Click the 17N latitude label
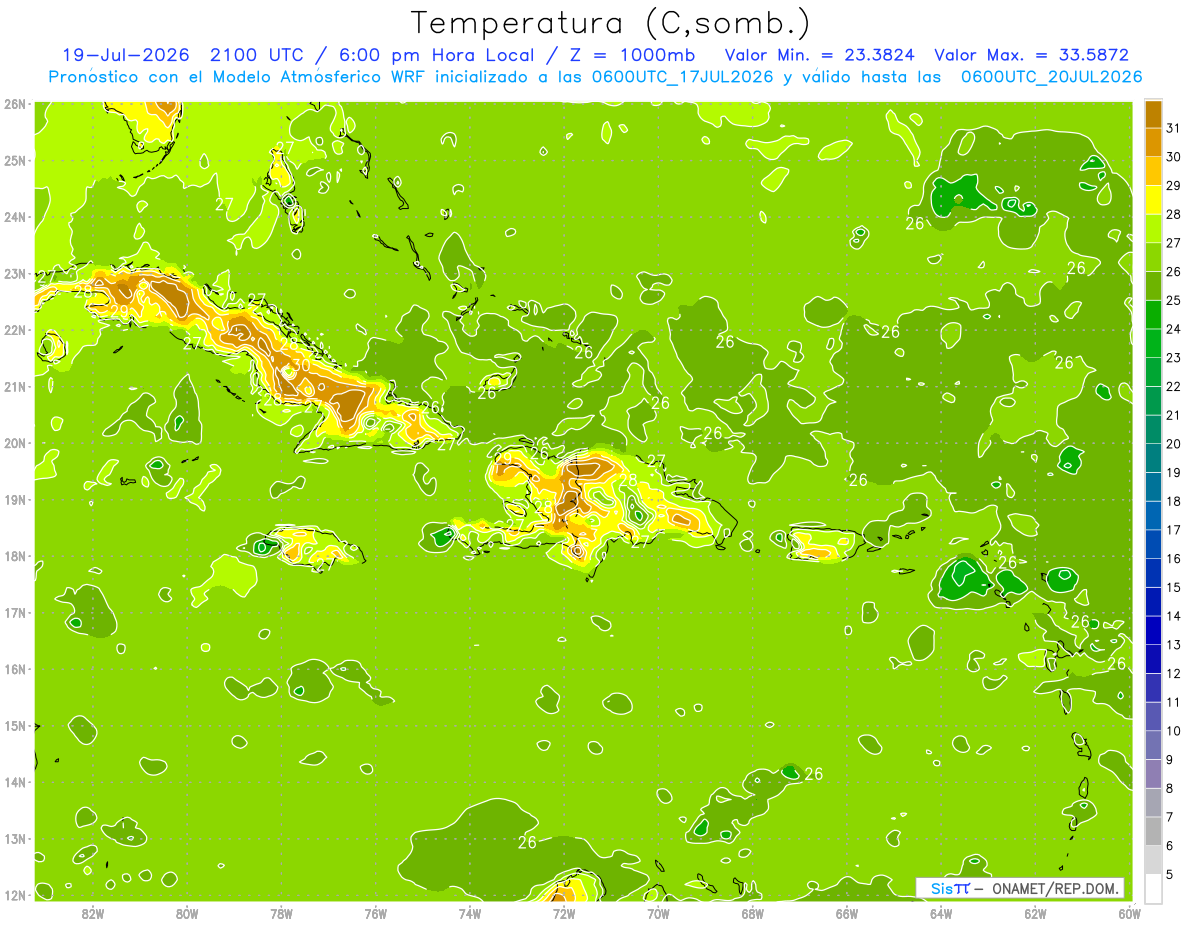The height and width of the screenshot is (927, 1200). coord(14,612)
